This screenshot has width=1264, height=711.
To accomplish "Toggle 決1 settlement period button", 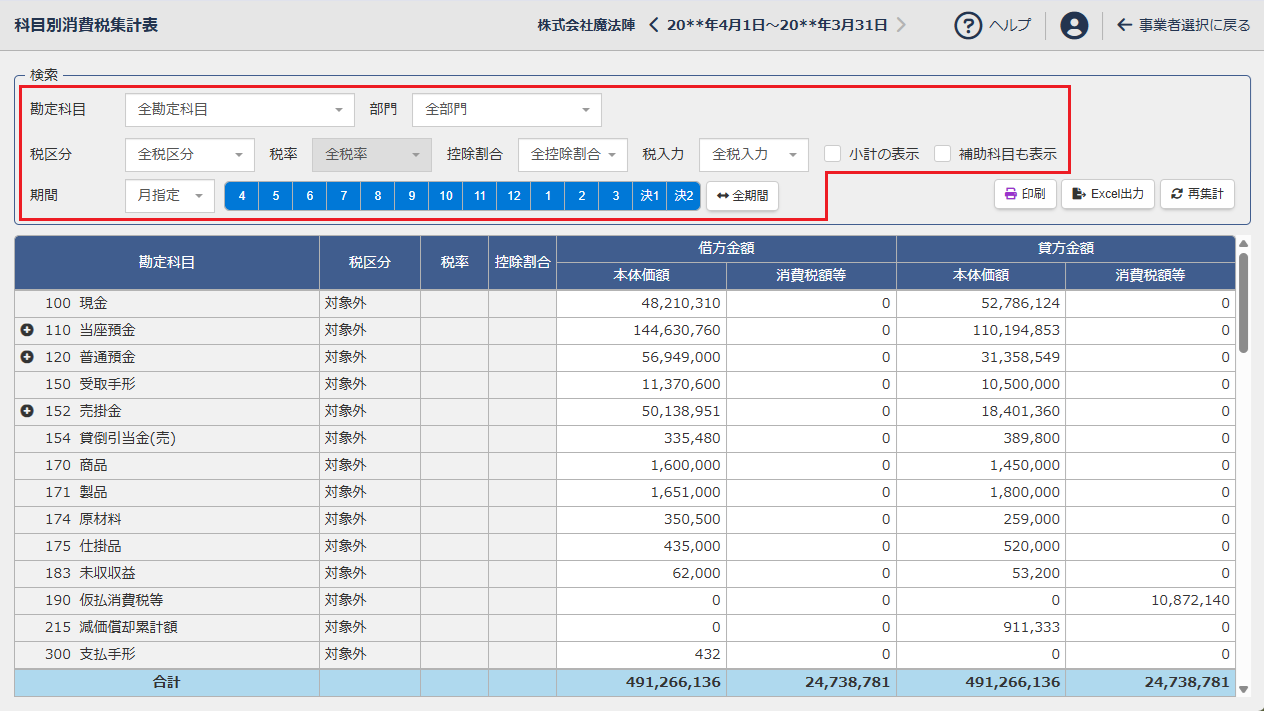I will [650, 196].
